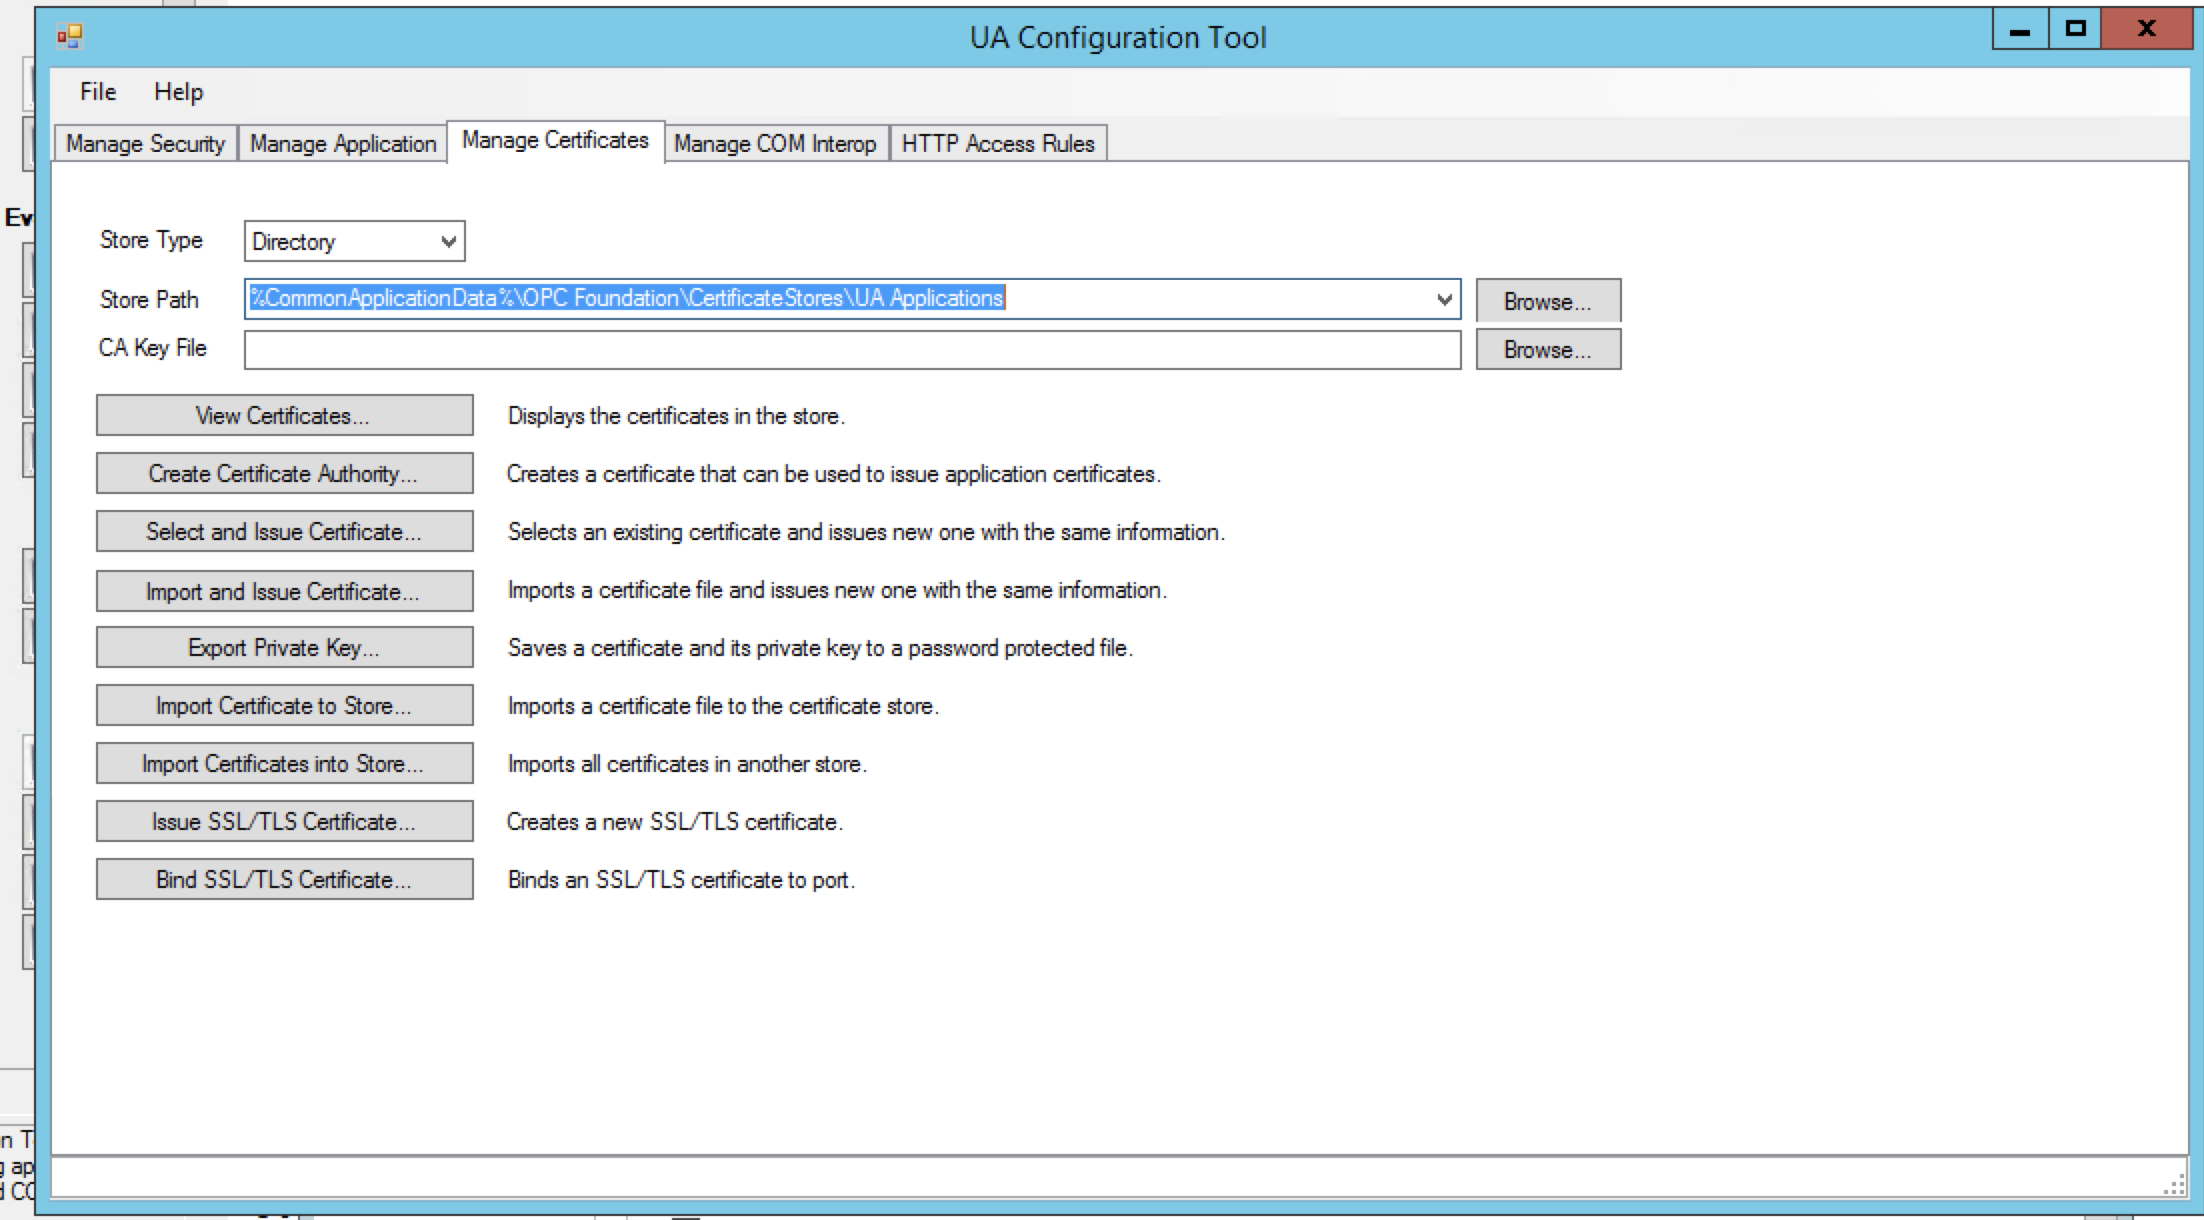Open Create Certificate Authority dialog
The image size is (2204, 1220).
[284, 473]
